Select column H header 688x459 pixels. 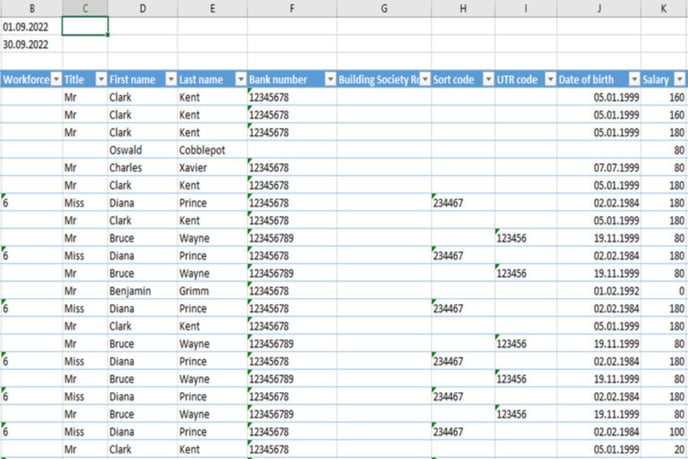click(x=463, y=8)
